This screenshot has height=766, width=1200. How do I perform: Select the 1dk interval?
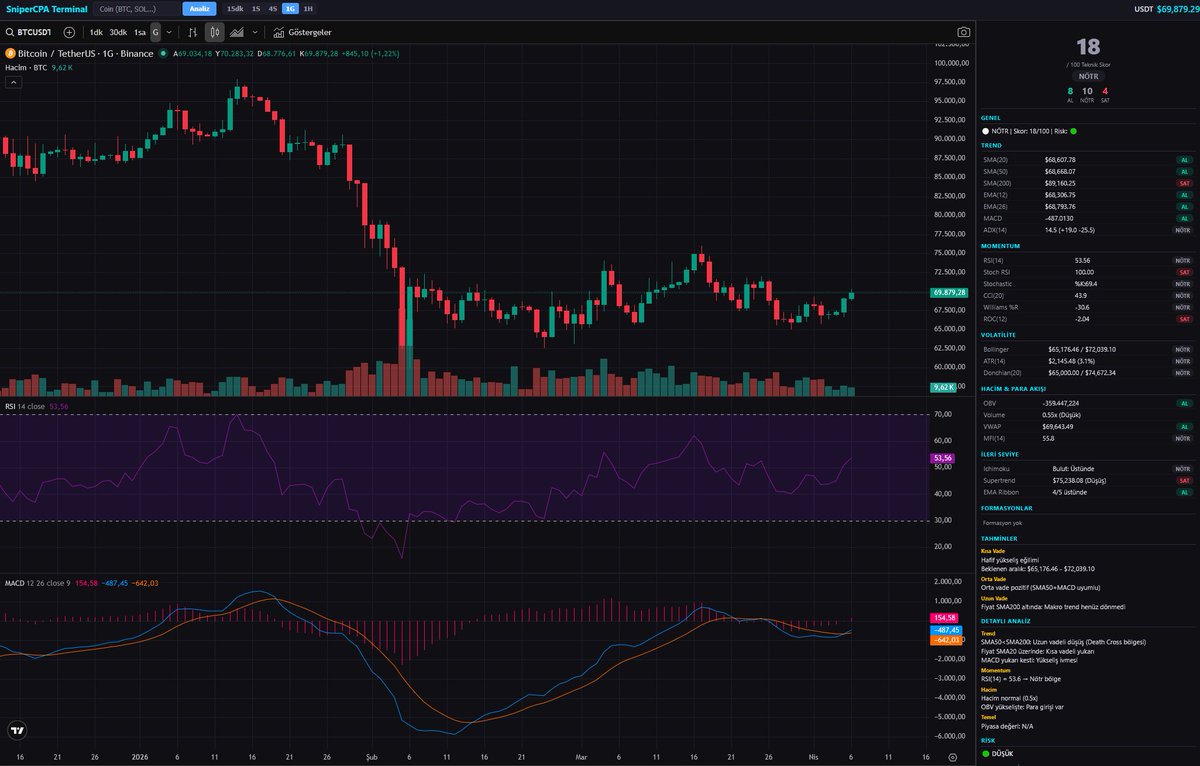coord(96,32)
